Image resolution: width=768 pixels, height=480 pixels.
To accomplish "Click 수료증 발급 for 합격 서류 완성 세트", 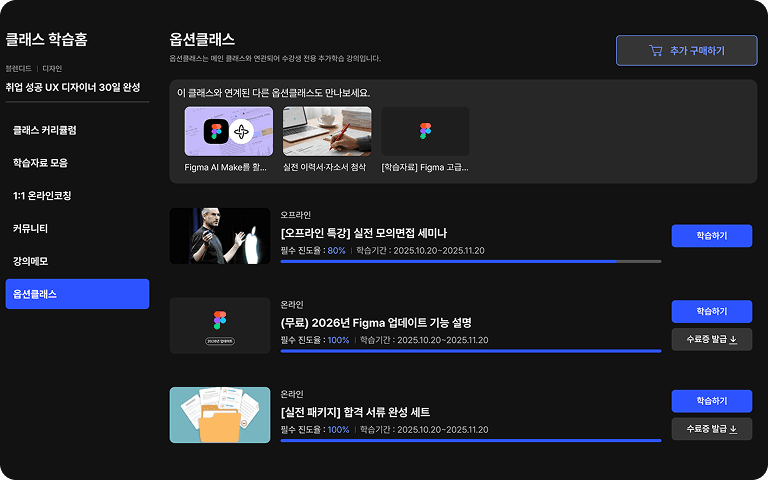I will click(712, 429).
